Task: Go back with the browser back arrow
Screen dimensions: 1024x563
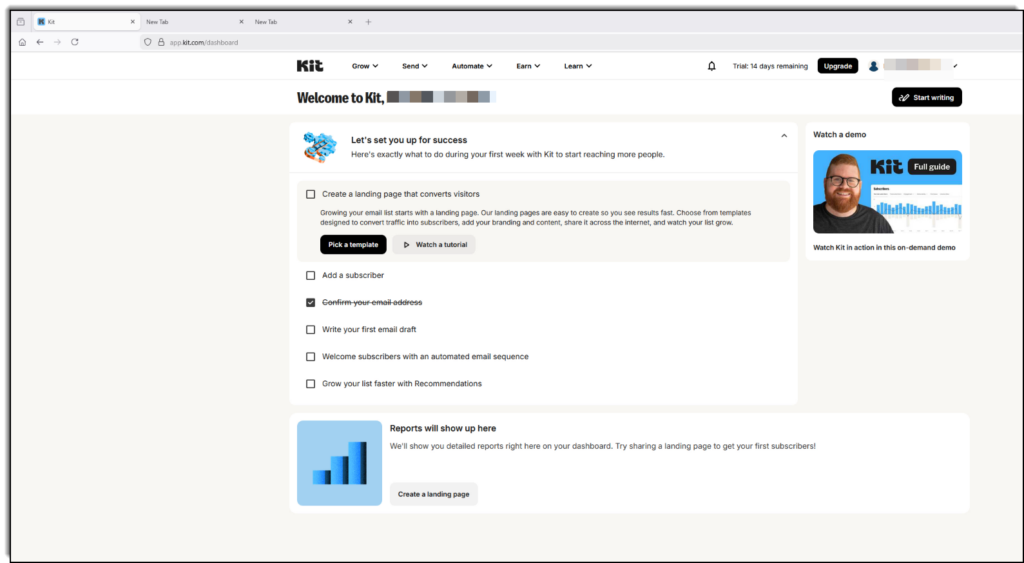Action: click(x=40, y=42)
